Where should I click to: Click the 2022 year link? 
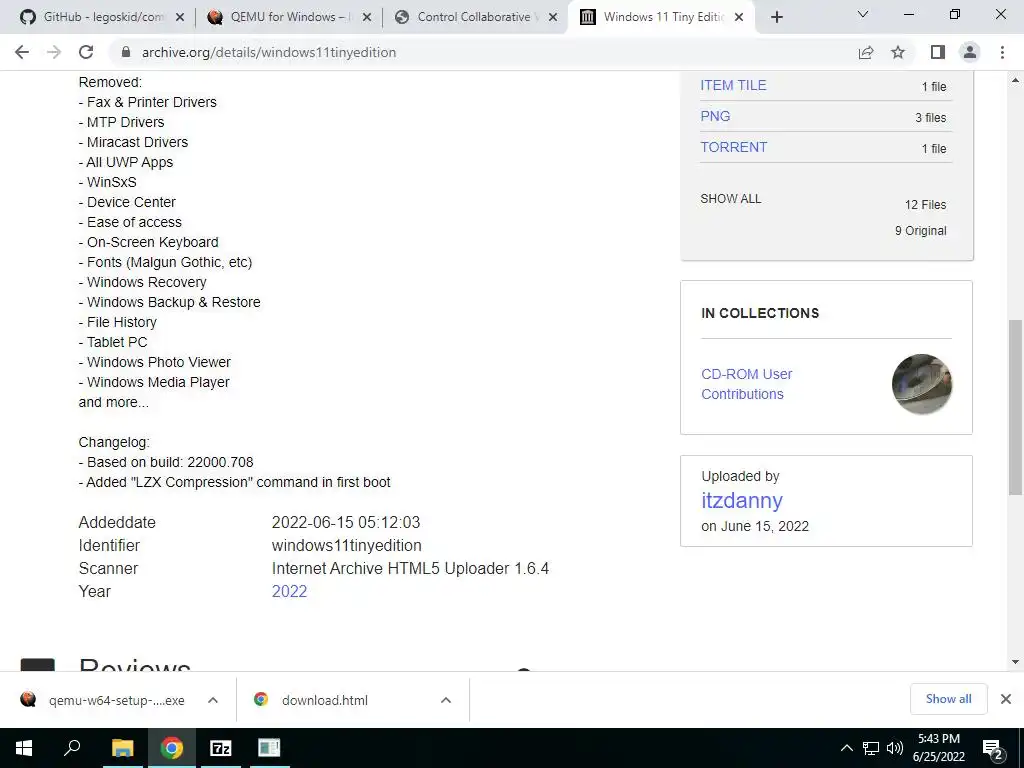pyautogui.click(x=289, y=591)
